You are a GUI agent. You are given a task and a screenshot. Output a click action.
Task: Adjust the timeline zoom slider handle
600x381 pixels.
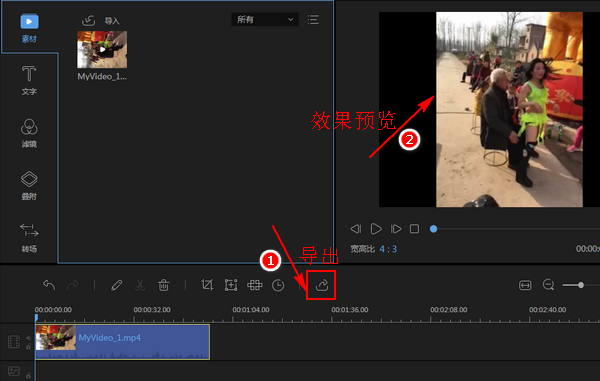581,285
